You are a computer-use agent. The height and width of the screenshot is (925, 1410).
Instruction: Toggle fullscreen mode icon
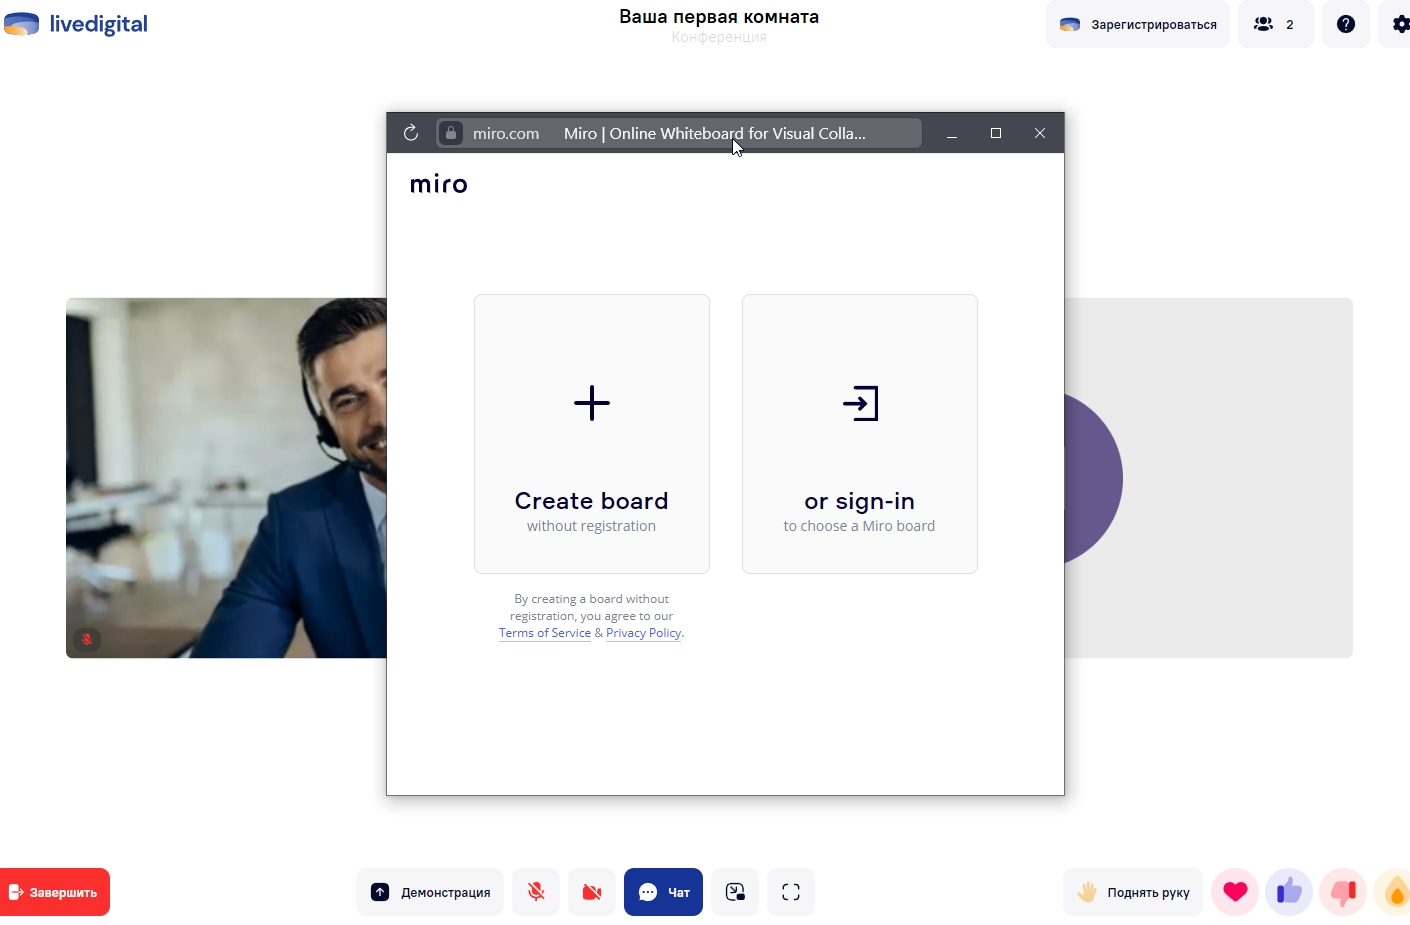pyautogui.click(x=791, y=892)
